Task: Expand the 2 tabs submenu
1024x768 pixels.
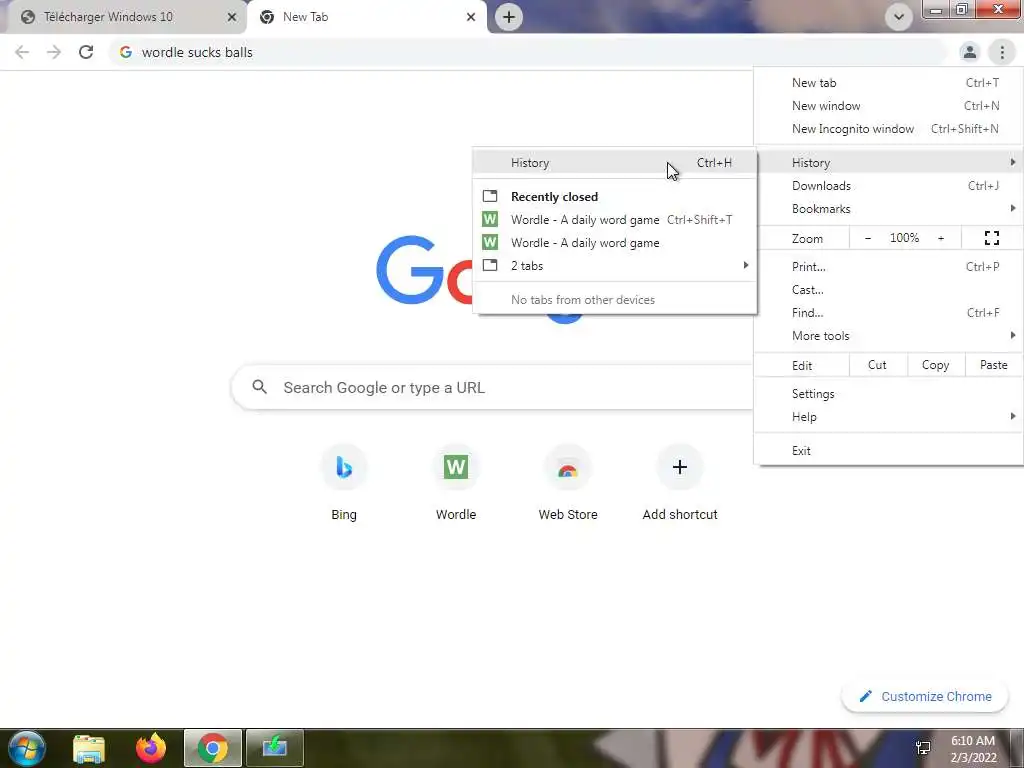Action: [615, 266]
